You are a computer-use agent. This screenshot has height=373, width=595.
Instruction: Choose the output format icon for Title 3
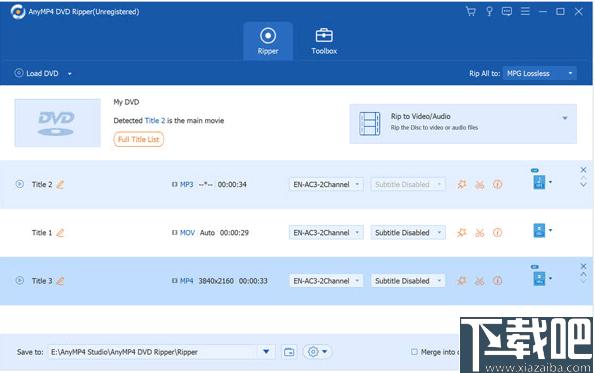coord(539,279)
